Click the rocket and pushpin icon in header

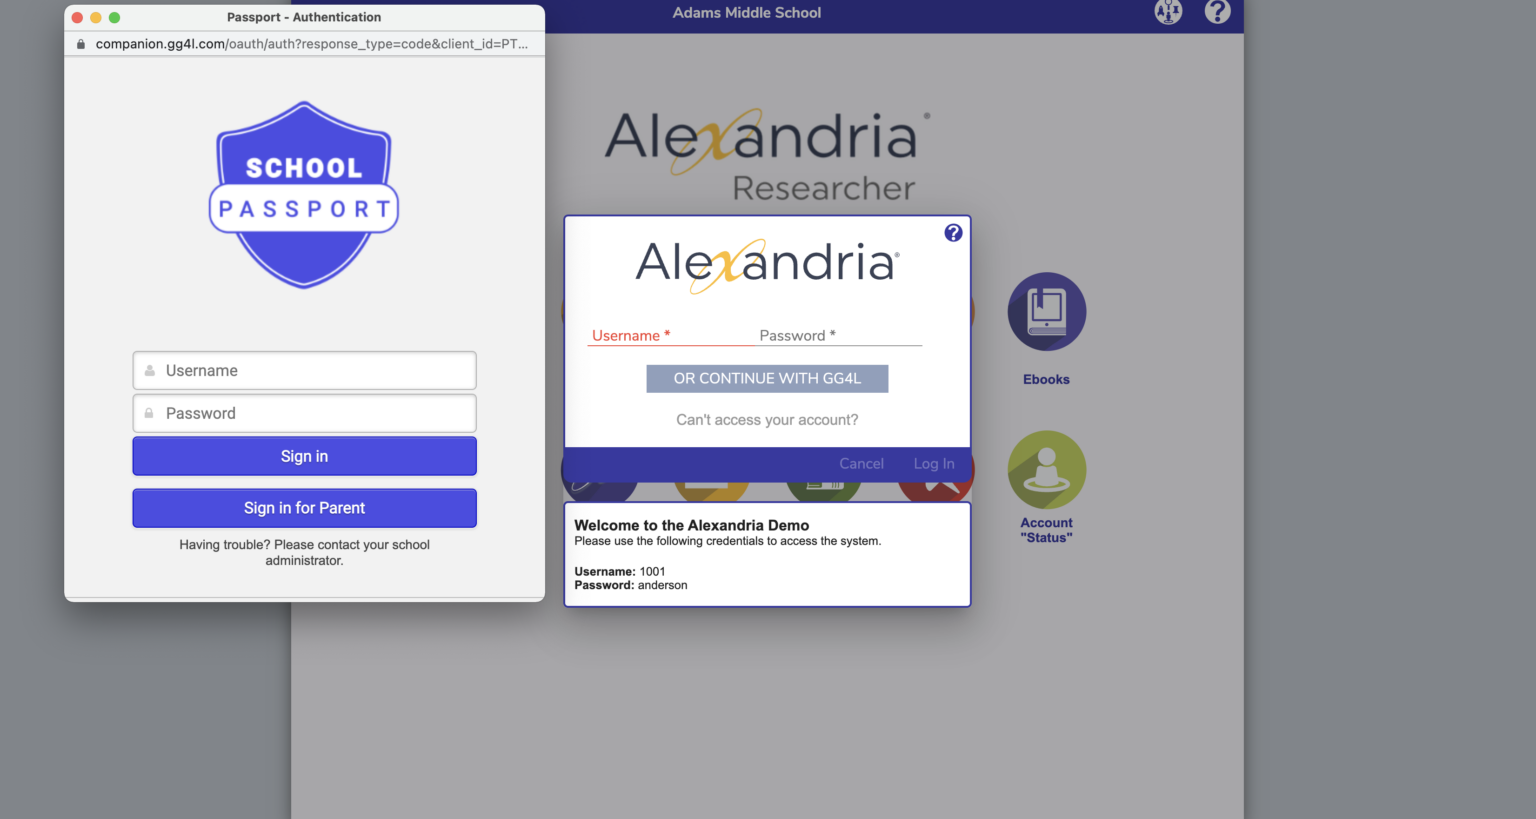1168,12
